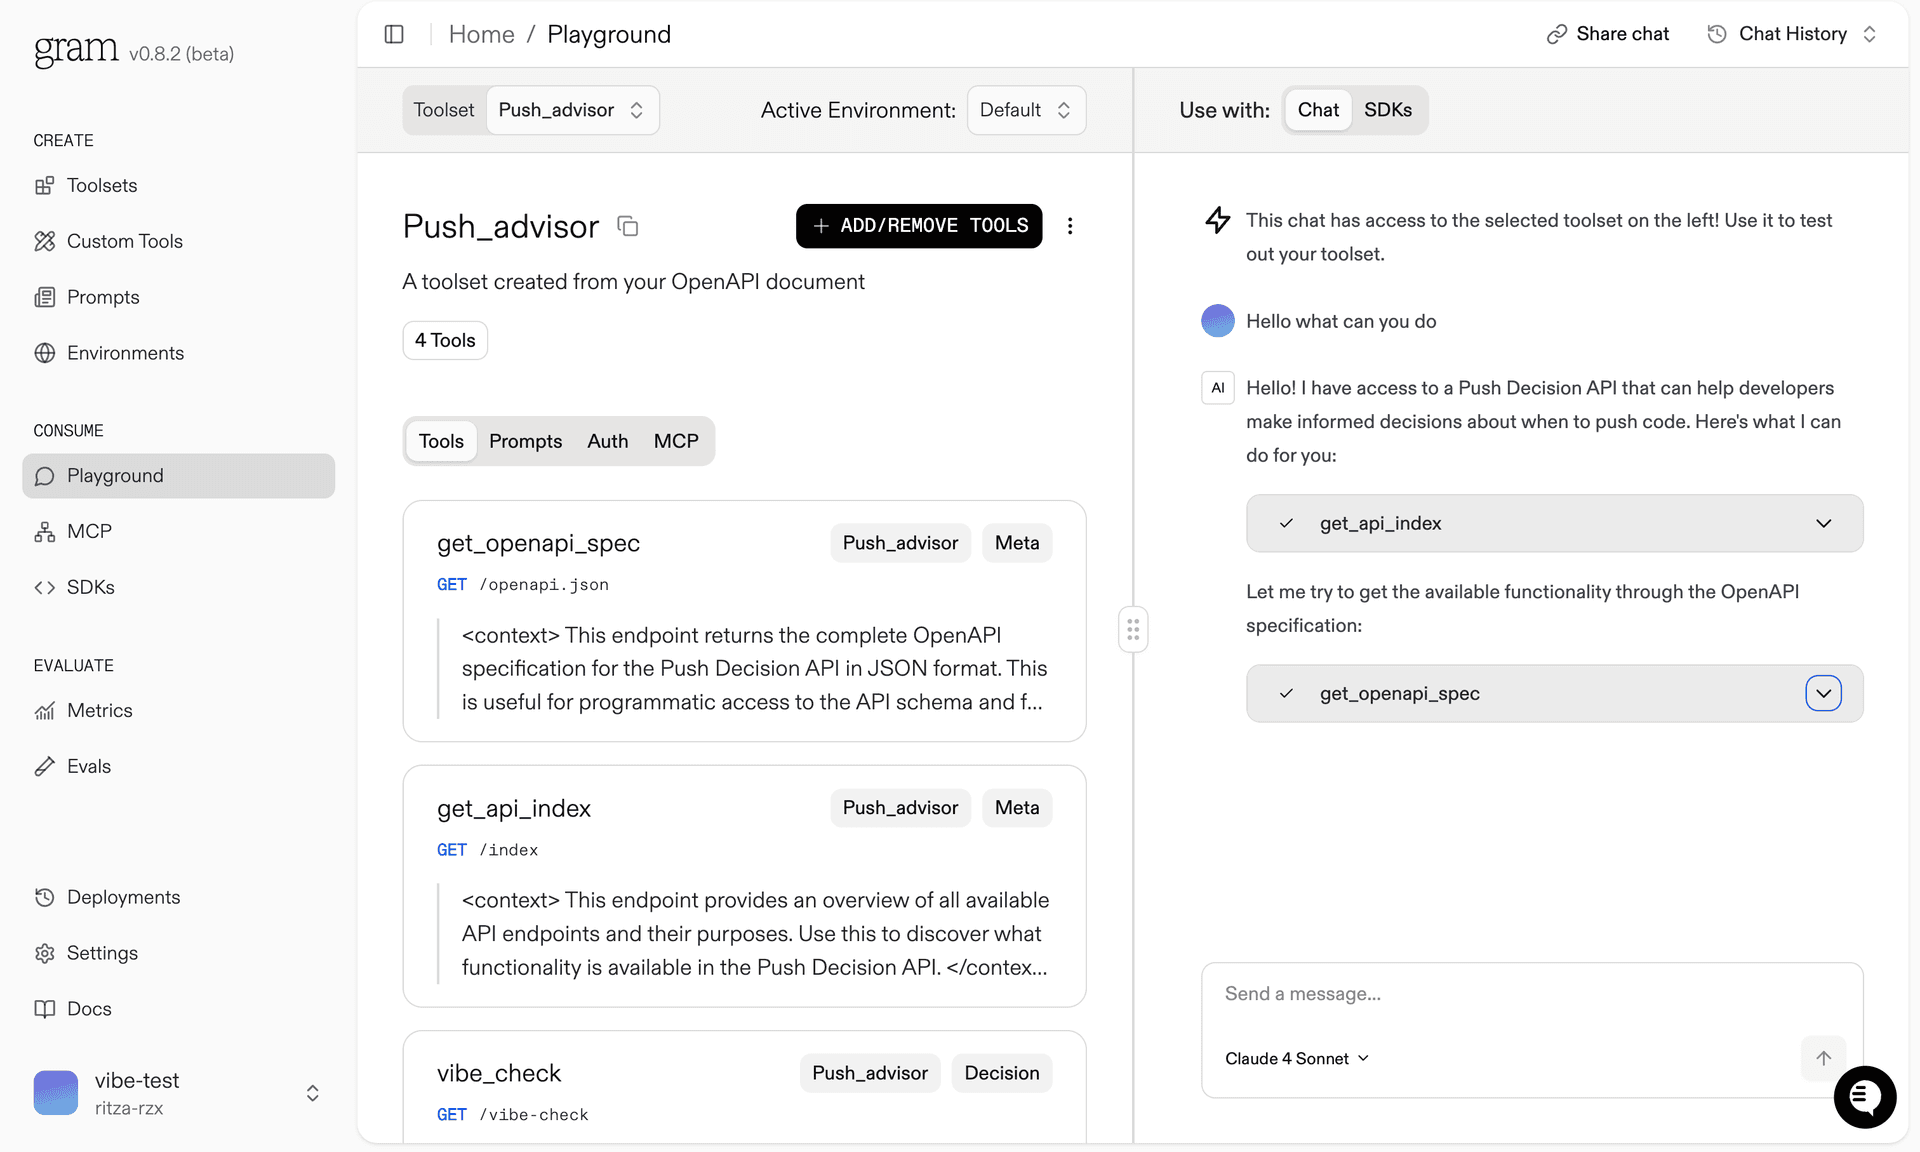Expand the get_api_index tool call

coord(1823,523)
